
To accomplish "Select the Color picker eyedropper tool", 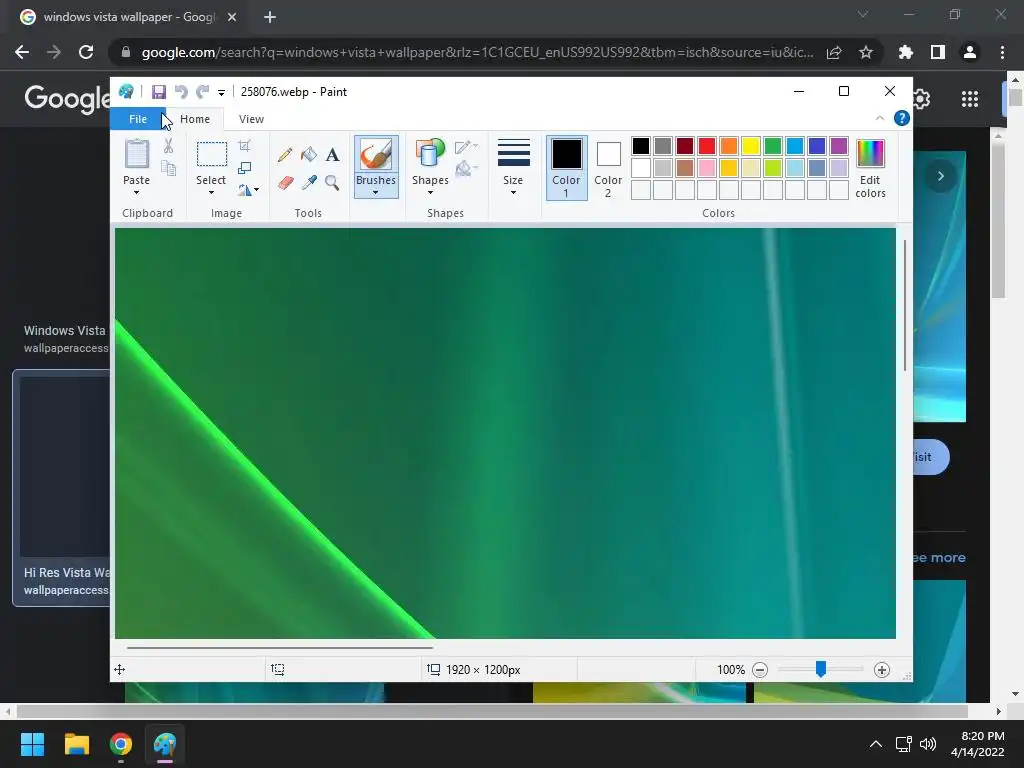I will tap(309, 182).
